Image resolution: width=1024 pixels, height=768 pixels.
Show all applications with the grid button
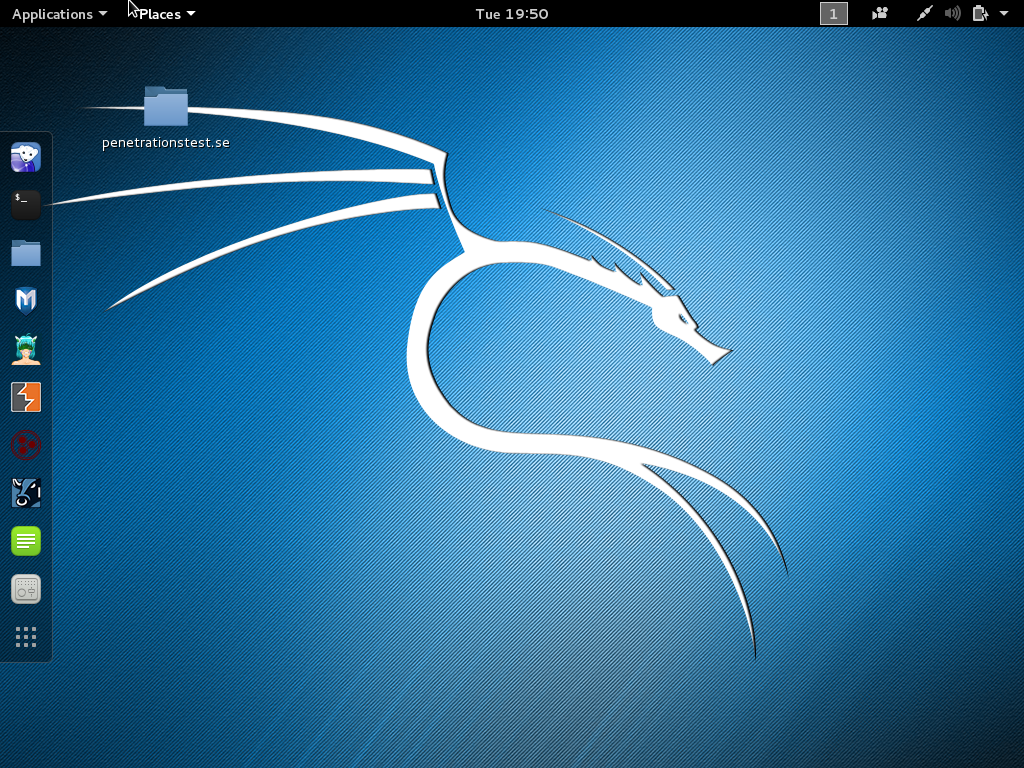point(26,637)
